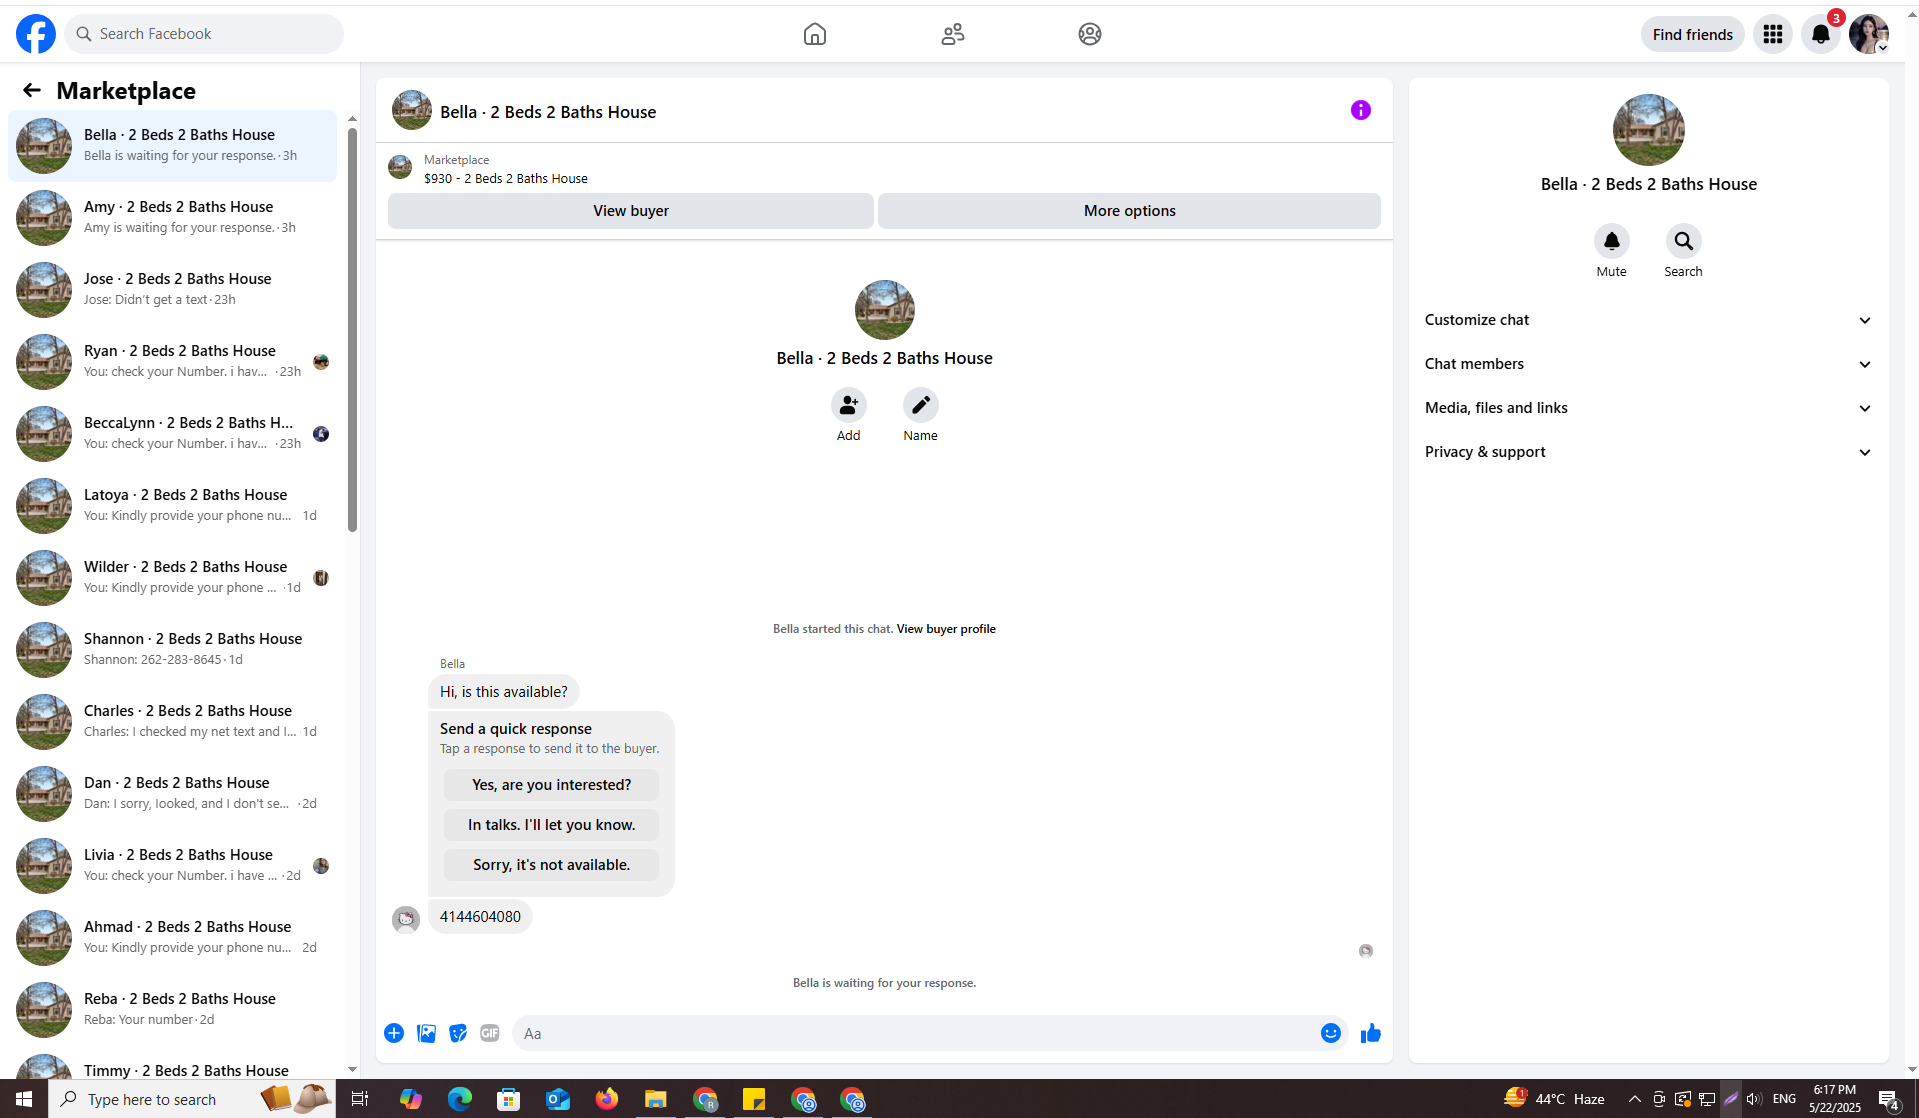Open Shannon's conversation

[x=172, y=649]
